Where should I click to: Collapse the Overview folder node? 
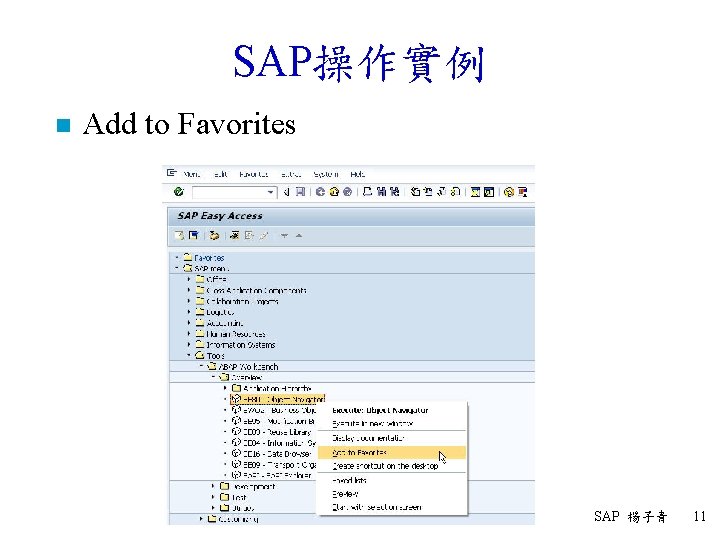tap(214, 377)
